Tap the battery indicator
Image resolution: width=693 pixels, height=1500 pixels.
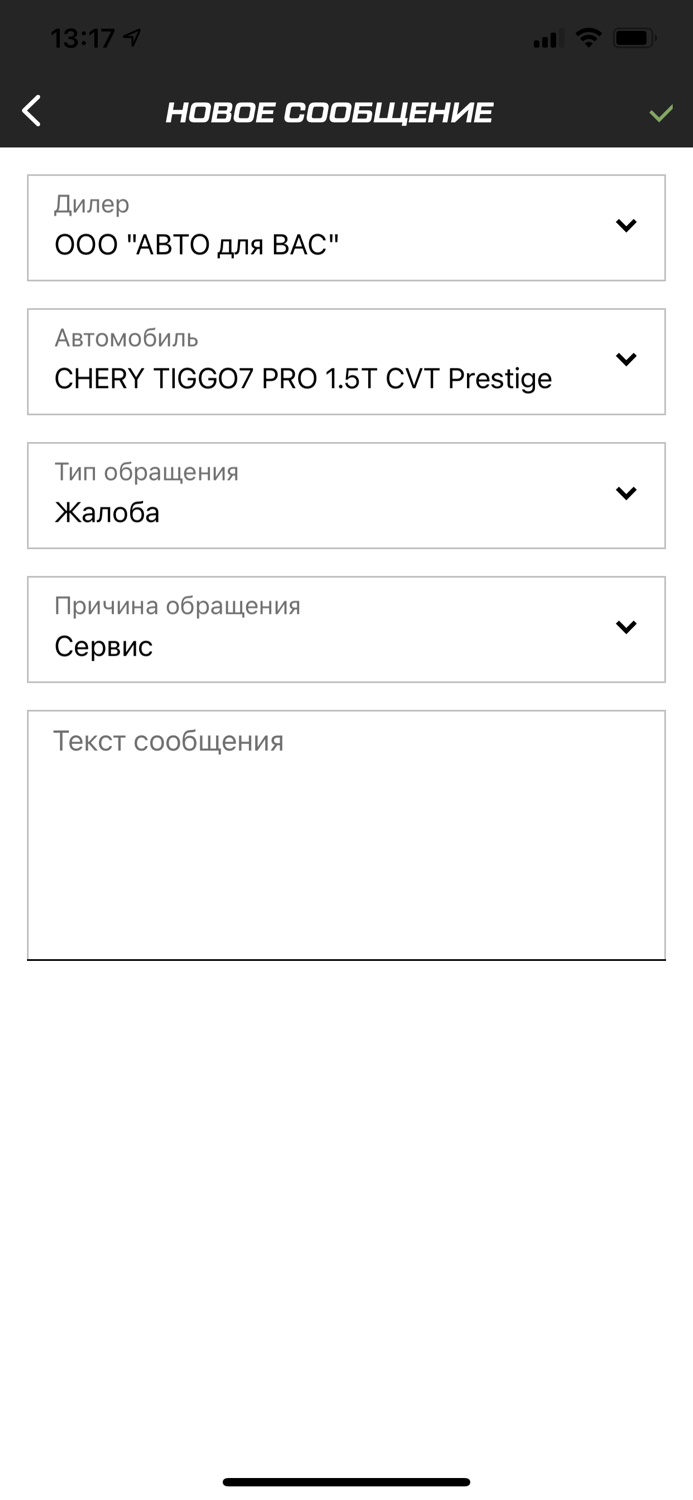coord(633,38)
